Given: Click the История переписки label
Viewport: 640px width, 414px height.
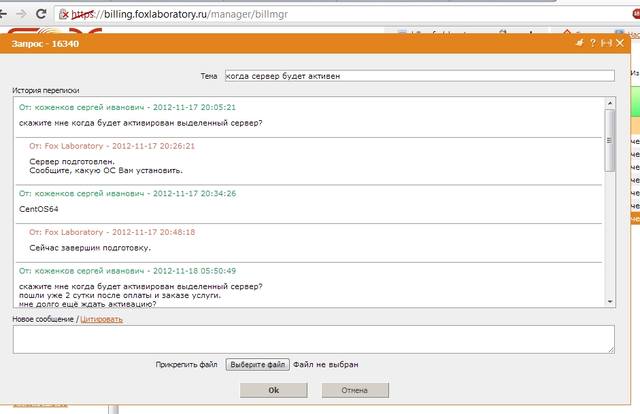Looking at the screenshot, I should click(46, 90).
